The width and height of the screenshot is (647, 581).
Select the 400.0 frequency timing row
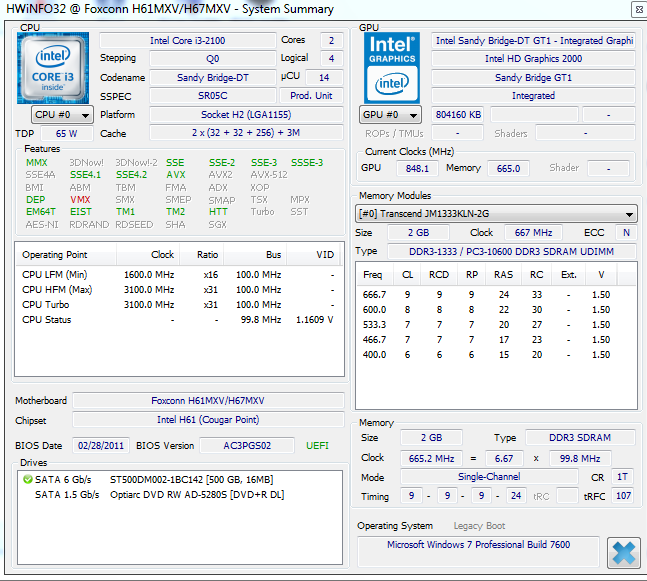[496, 355]
